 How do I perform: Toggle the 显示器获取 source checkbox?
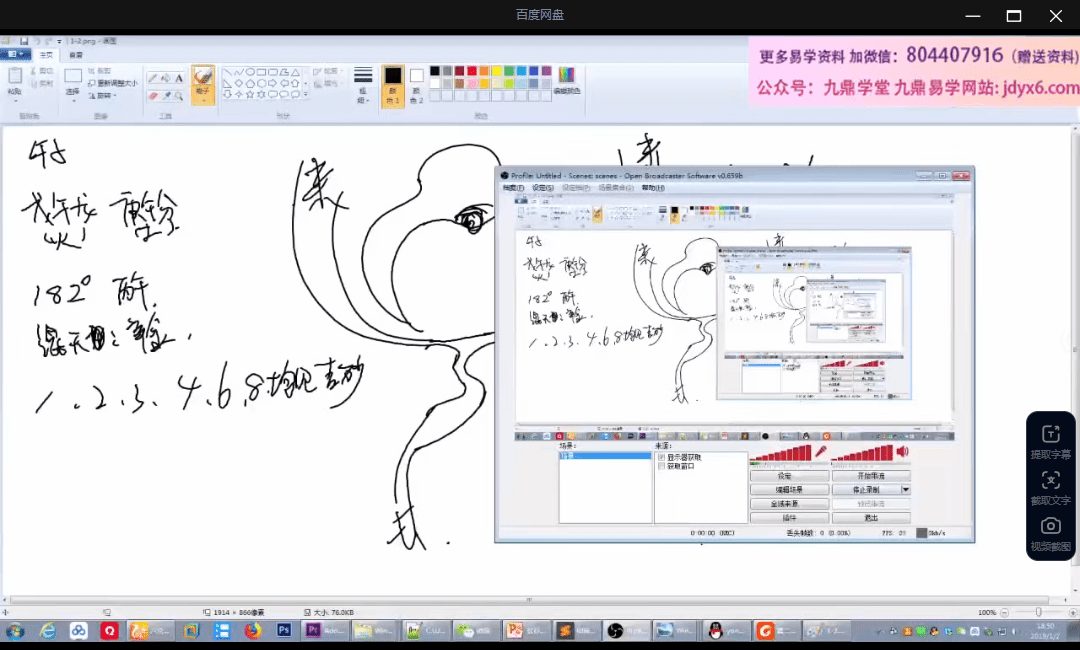tap(661, 457)
